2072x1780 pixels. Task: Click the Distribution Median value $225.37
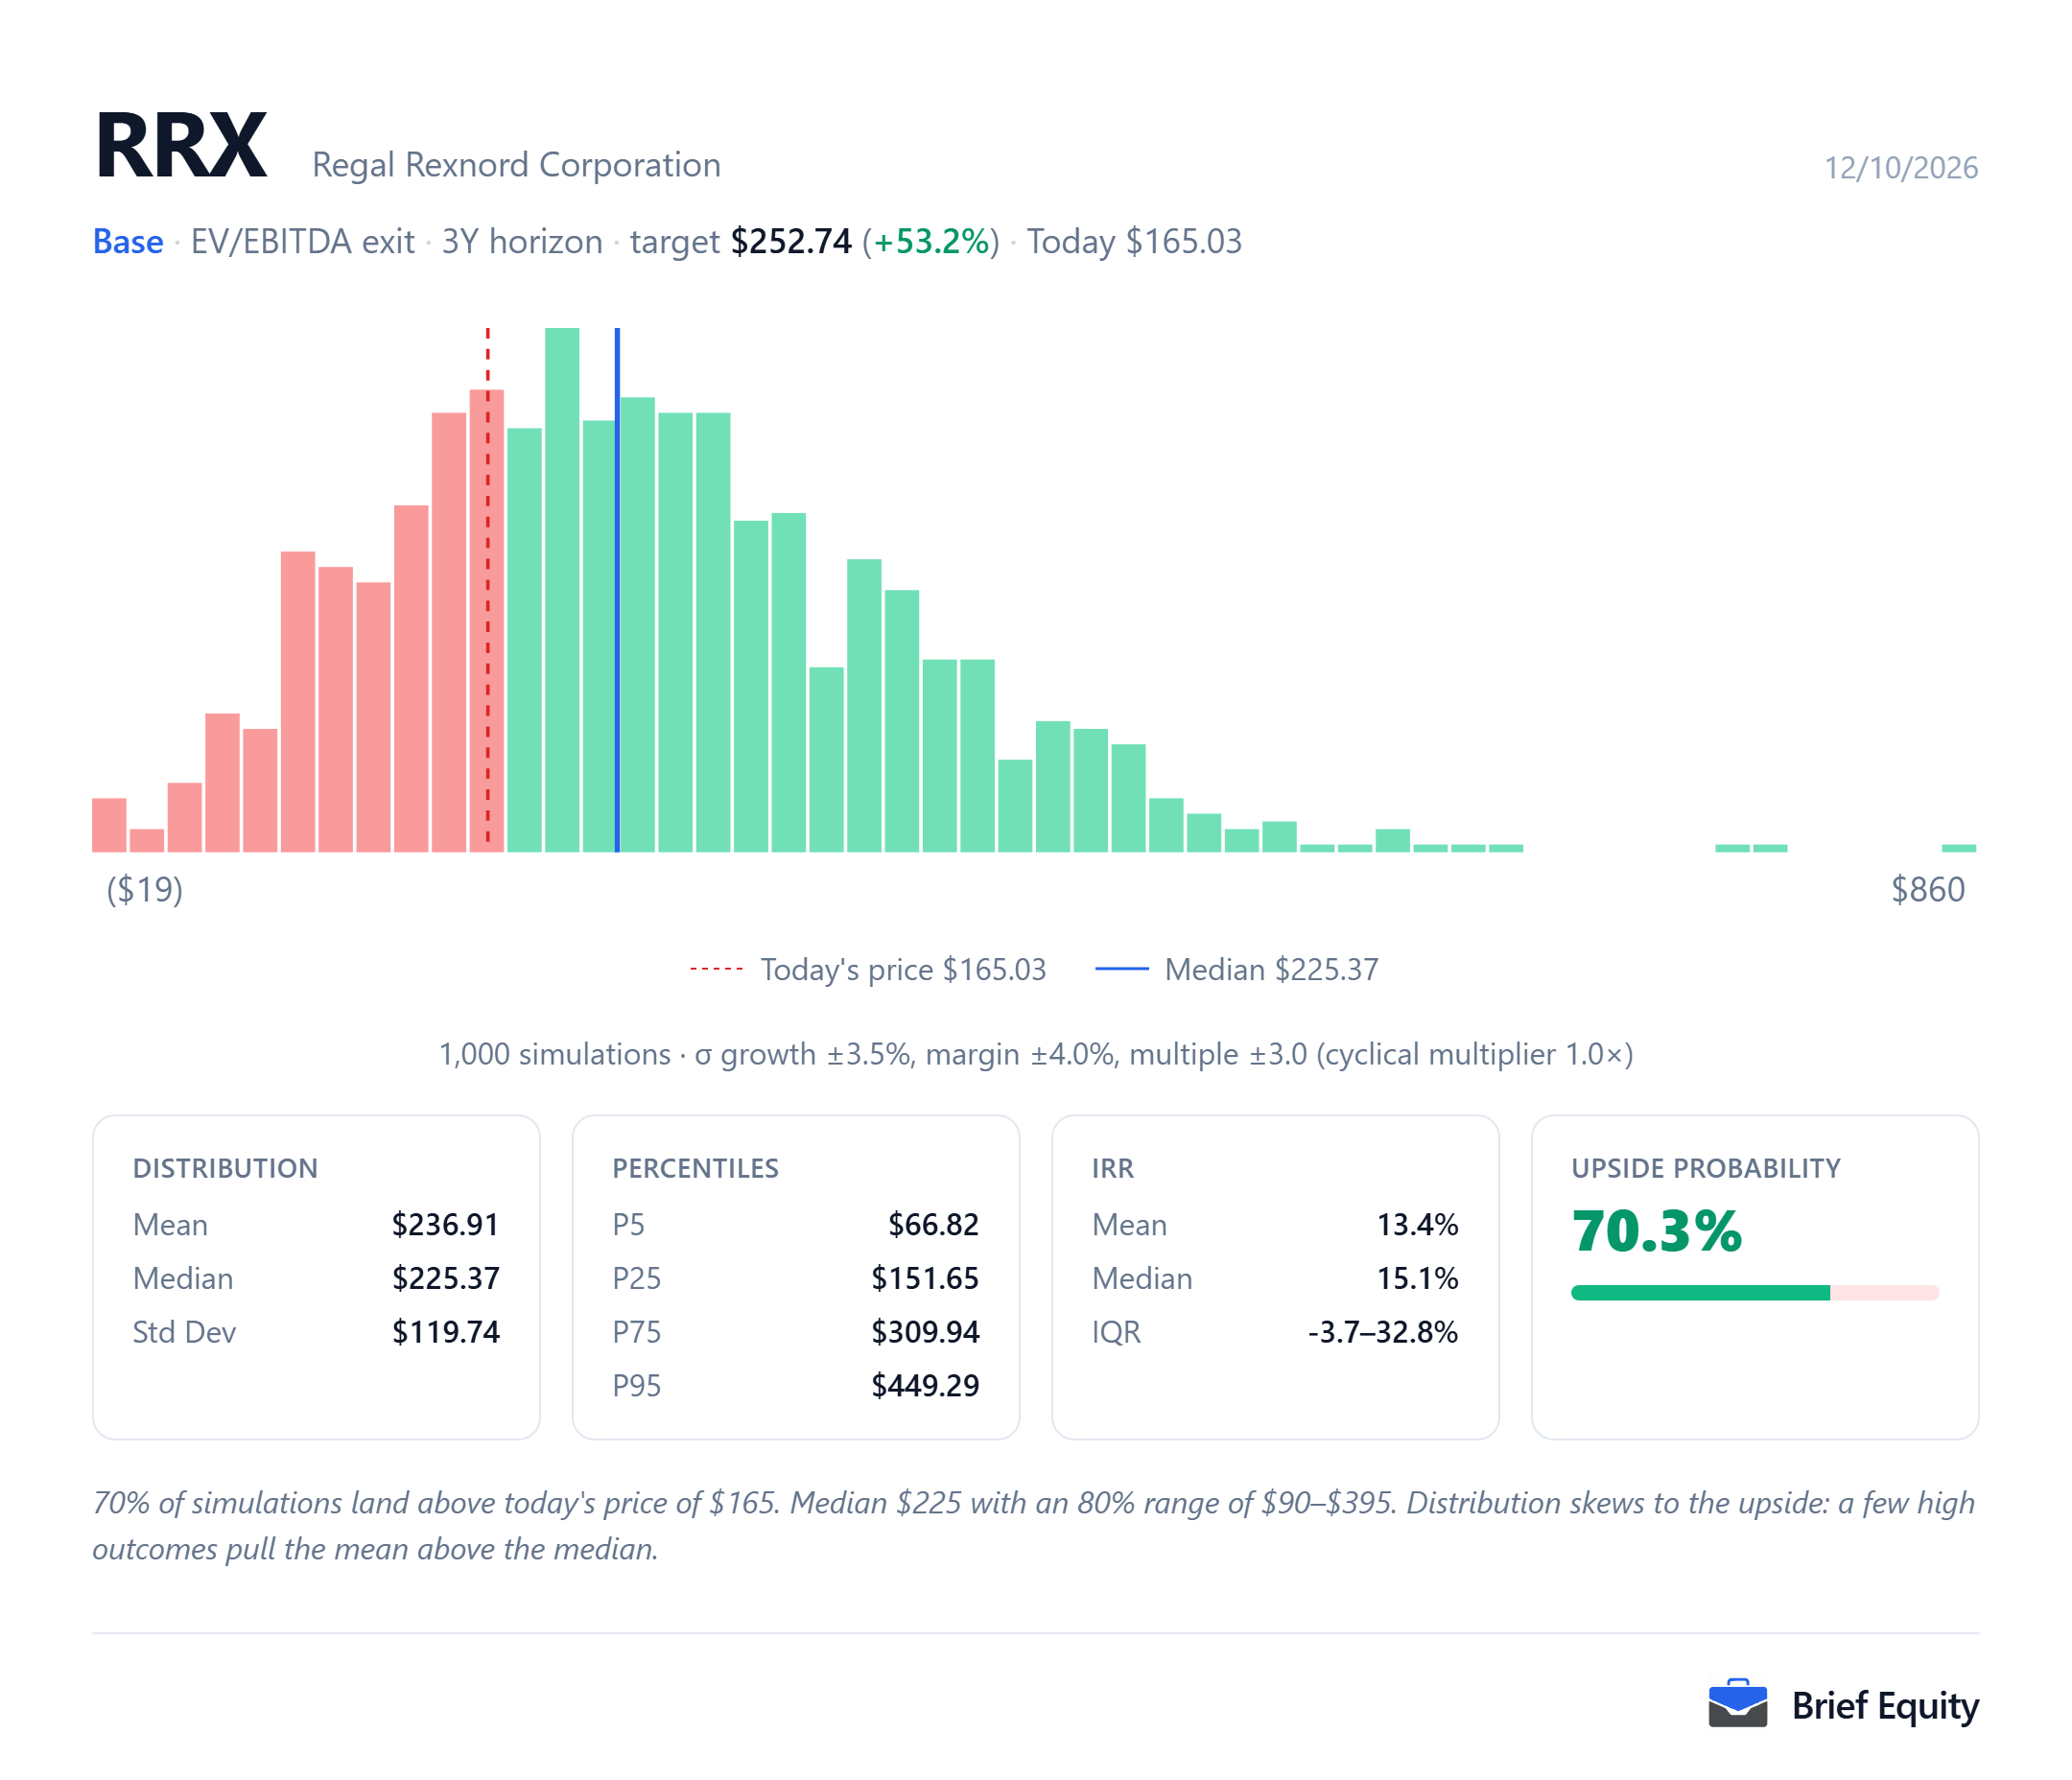tap(446, 1278)
